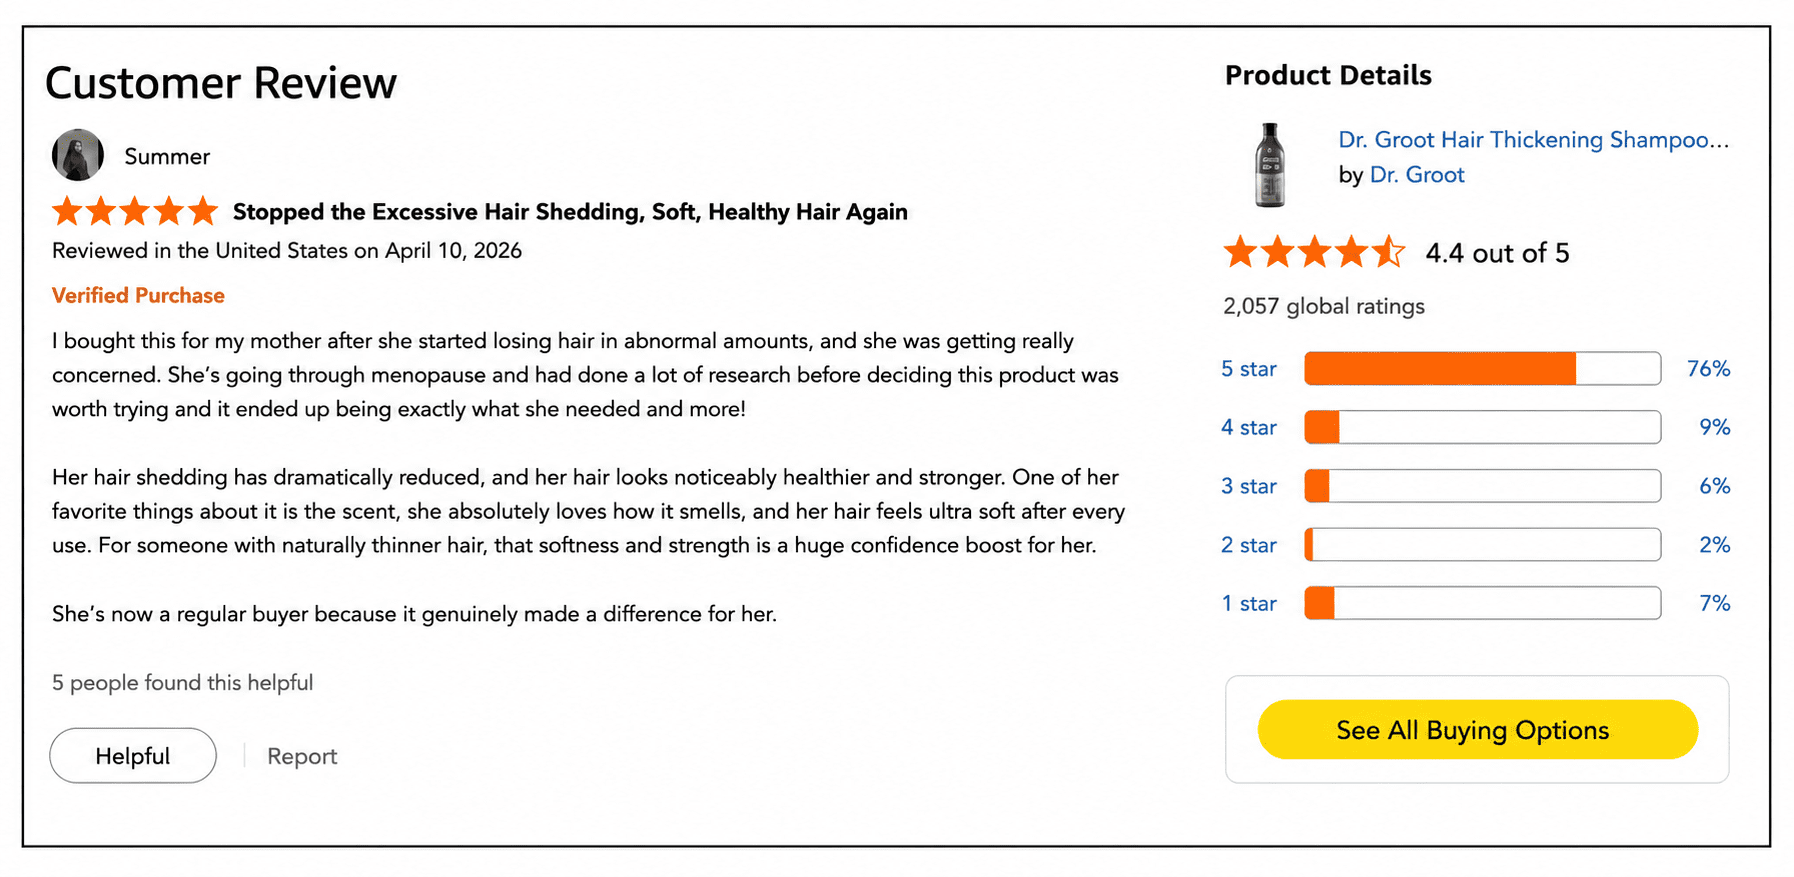Click the 1 star histogram bar
Image resolution: width=1794 pixels, height=877 pixels.
(1483, 604)
